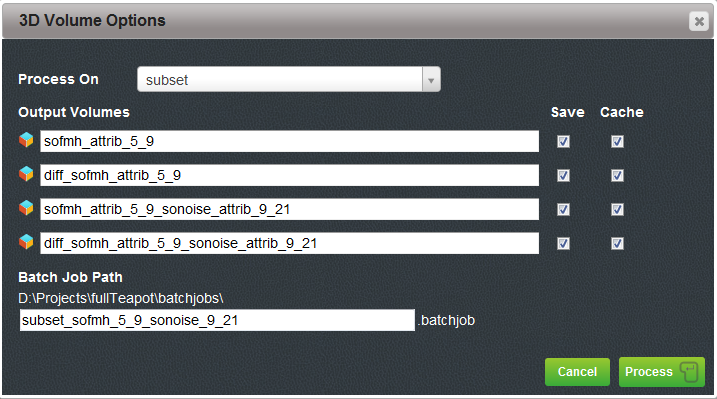Close the 3D Volume Options dialog

[x=699, y=21]
